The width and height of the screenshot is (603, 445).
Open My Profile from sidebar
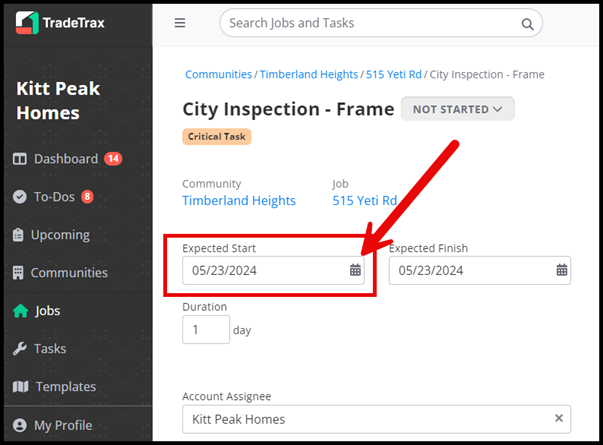point(63,425)
